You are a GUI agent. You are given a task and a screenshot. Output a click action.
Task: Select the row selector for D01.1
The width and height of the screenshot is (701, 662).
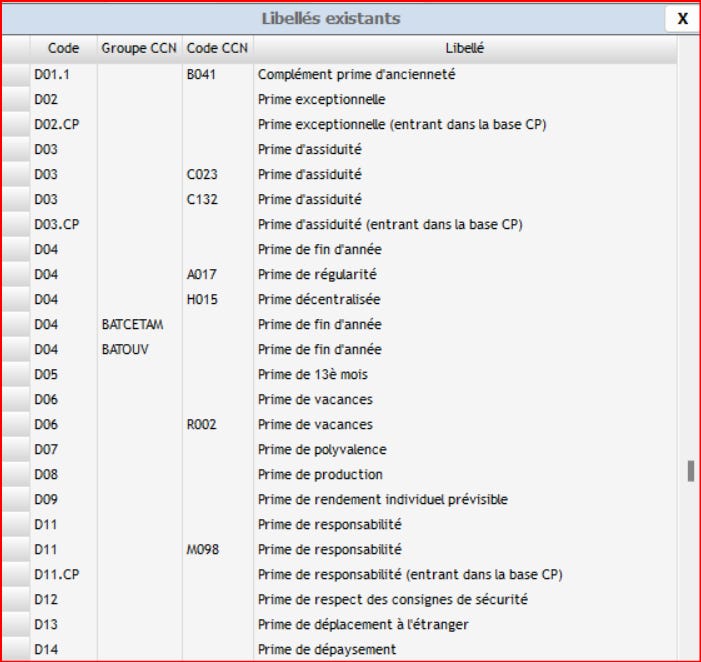pos(16,74)
